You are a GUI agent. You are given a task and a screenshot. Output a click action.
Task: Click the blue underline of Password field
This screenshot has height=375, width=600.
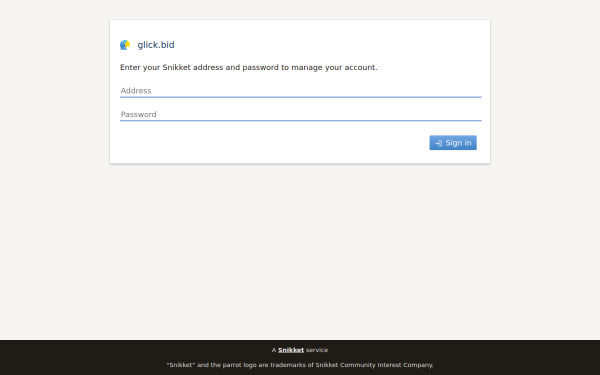pos(301,121)
